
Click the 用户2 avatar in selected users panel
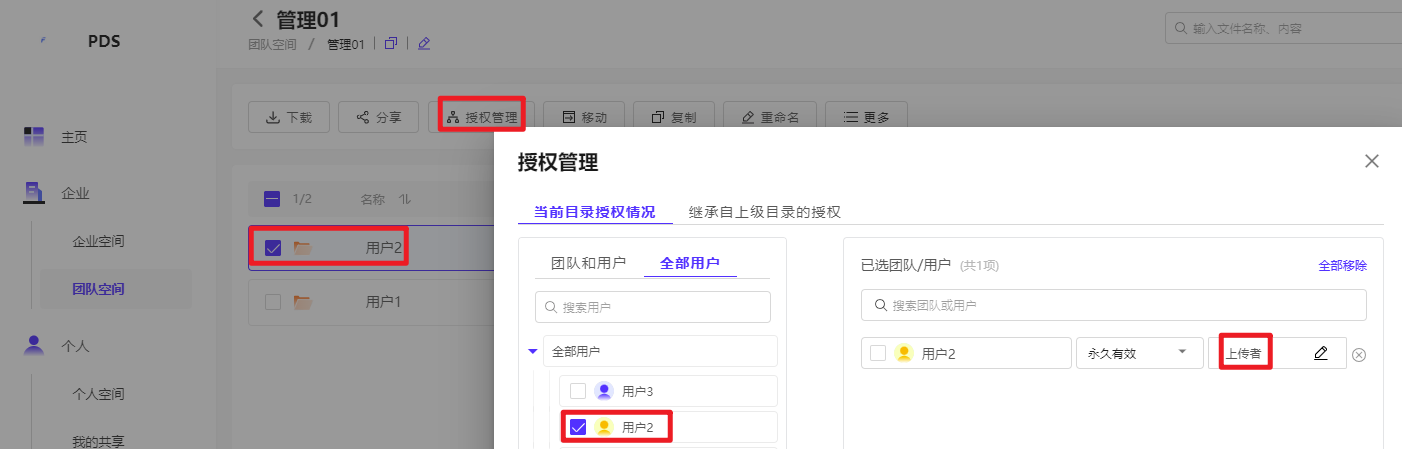pos(904,353)
